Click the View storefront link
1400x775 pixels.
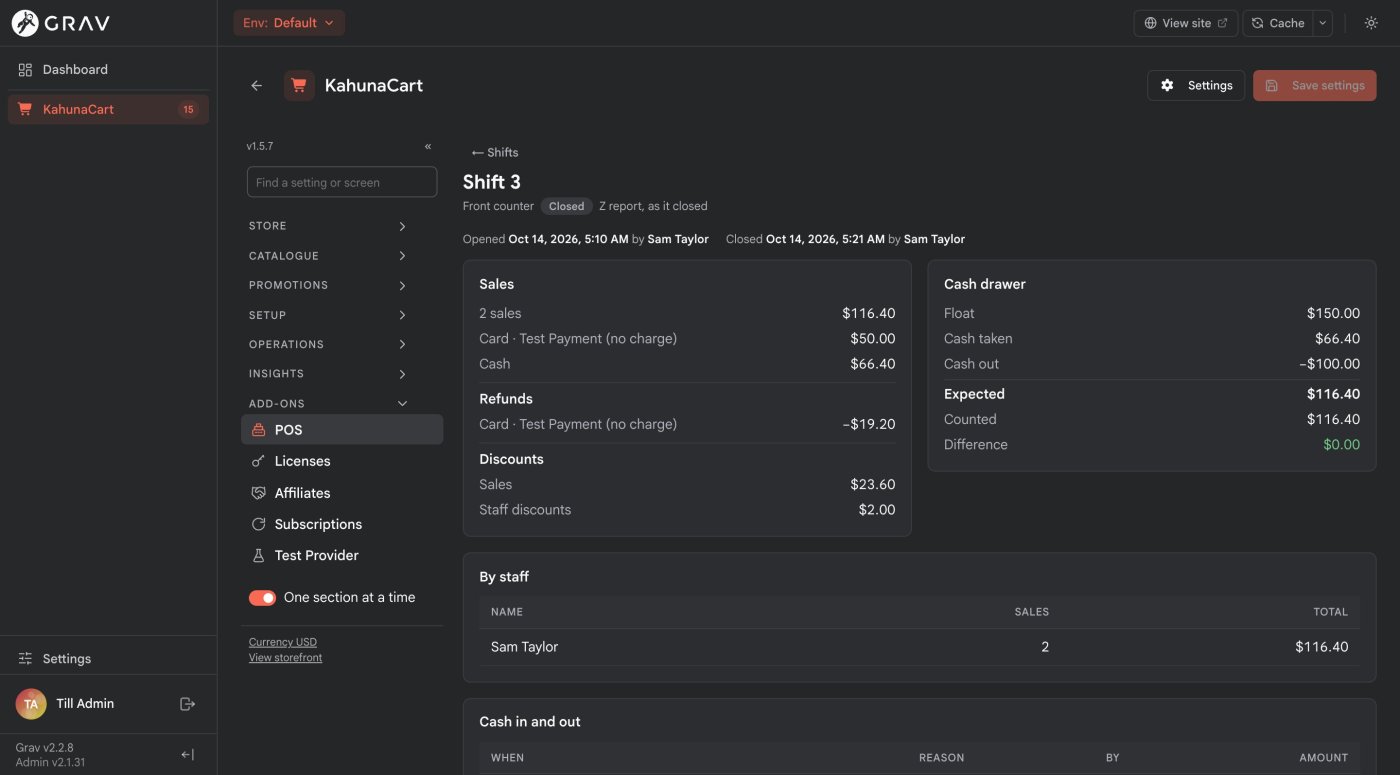click(285, 657)
